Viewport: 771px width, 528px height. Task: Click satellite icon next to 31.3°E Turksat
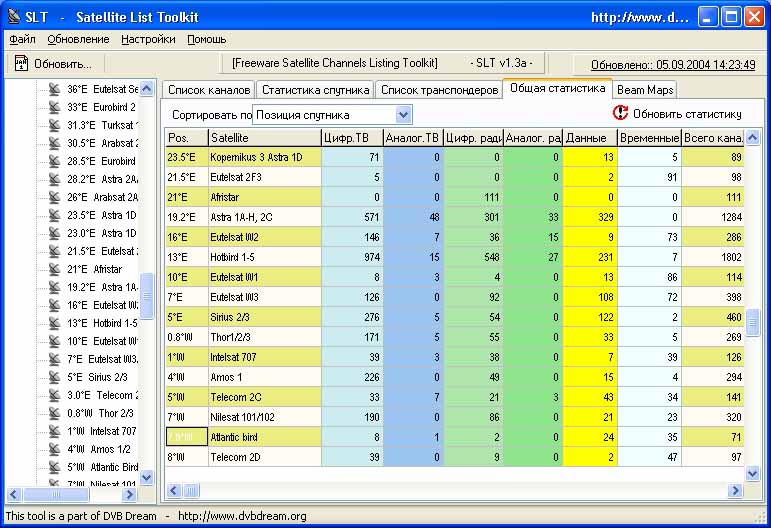click(54, 125)
